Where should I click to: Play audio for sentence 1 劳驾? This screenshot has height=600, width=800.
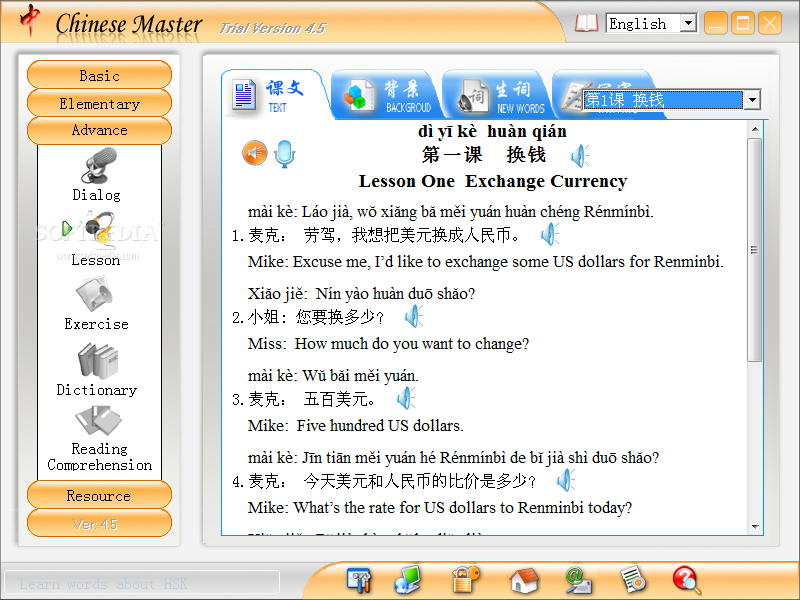[x=550, y=234]
